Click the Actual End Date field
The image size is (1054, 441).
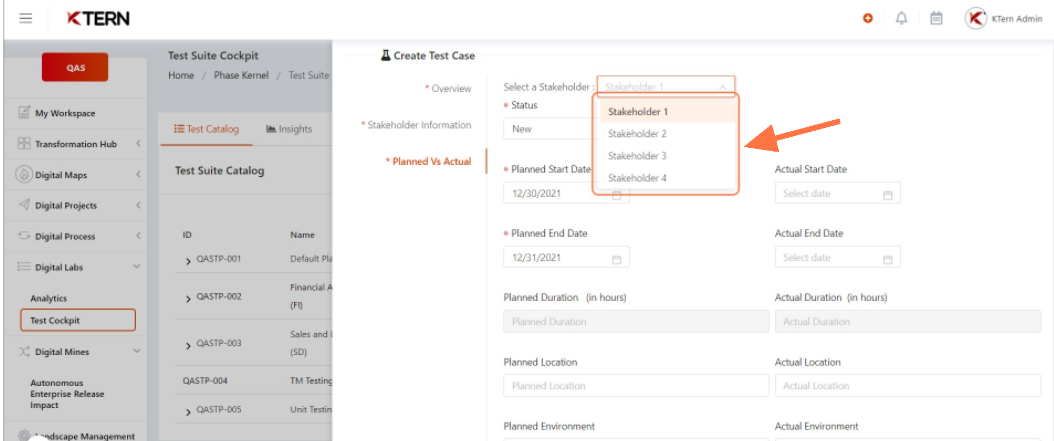838,257
